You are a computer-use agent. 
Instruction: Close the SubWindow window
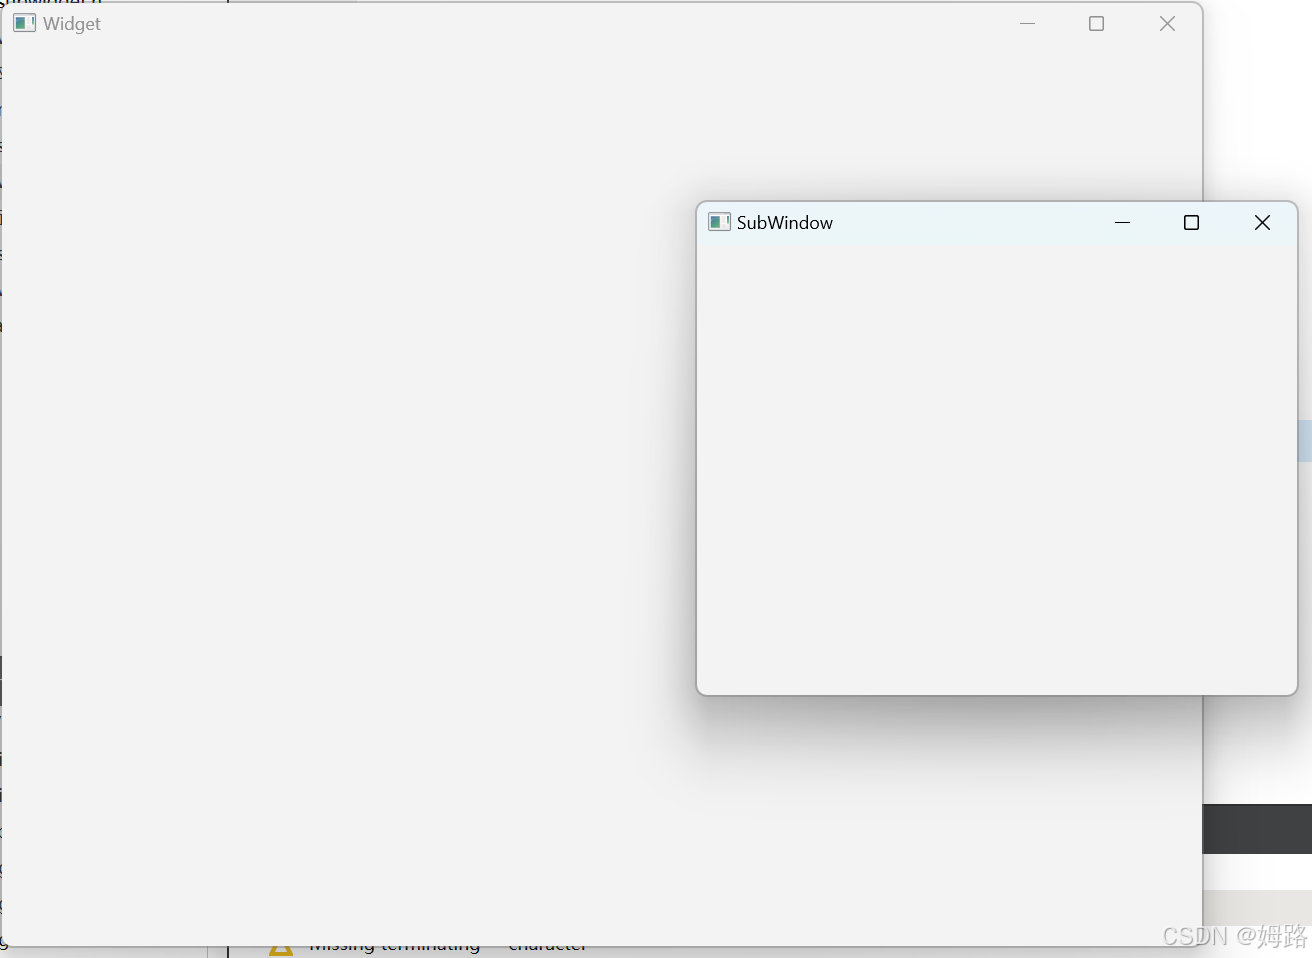coord(1262,222)
